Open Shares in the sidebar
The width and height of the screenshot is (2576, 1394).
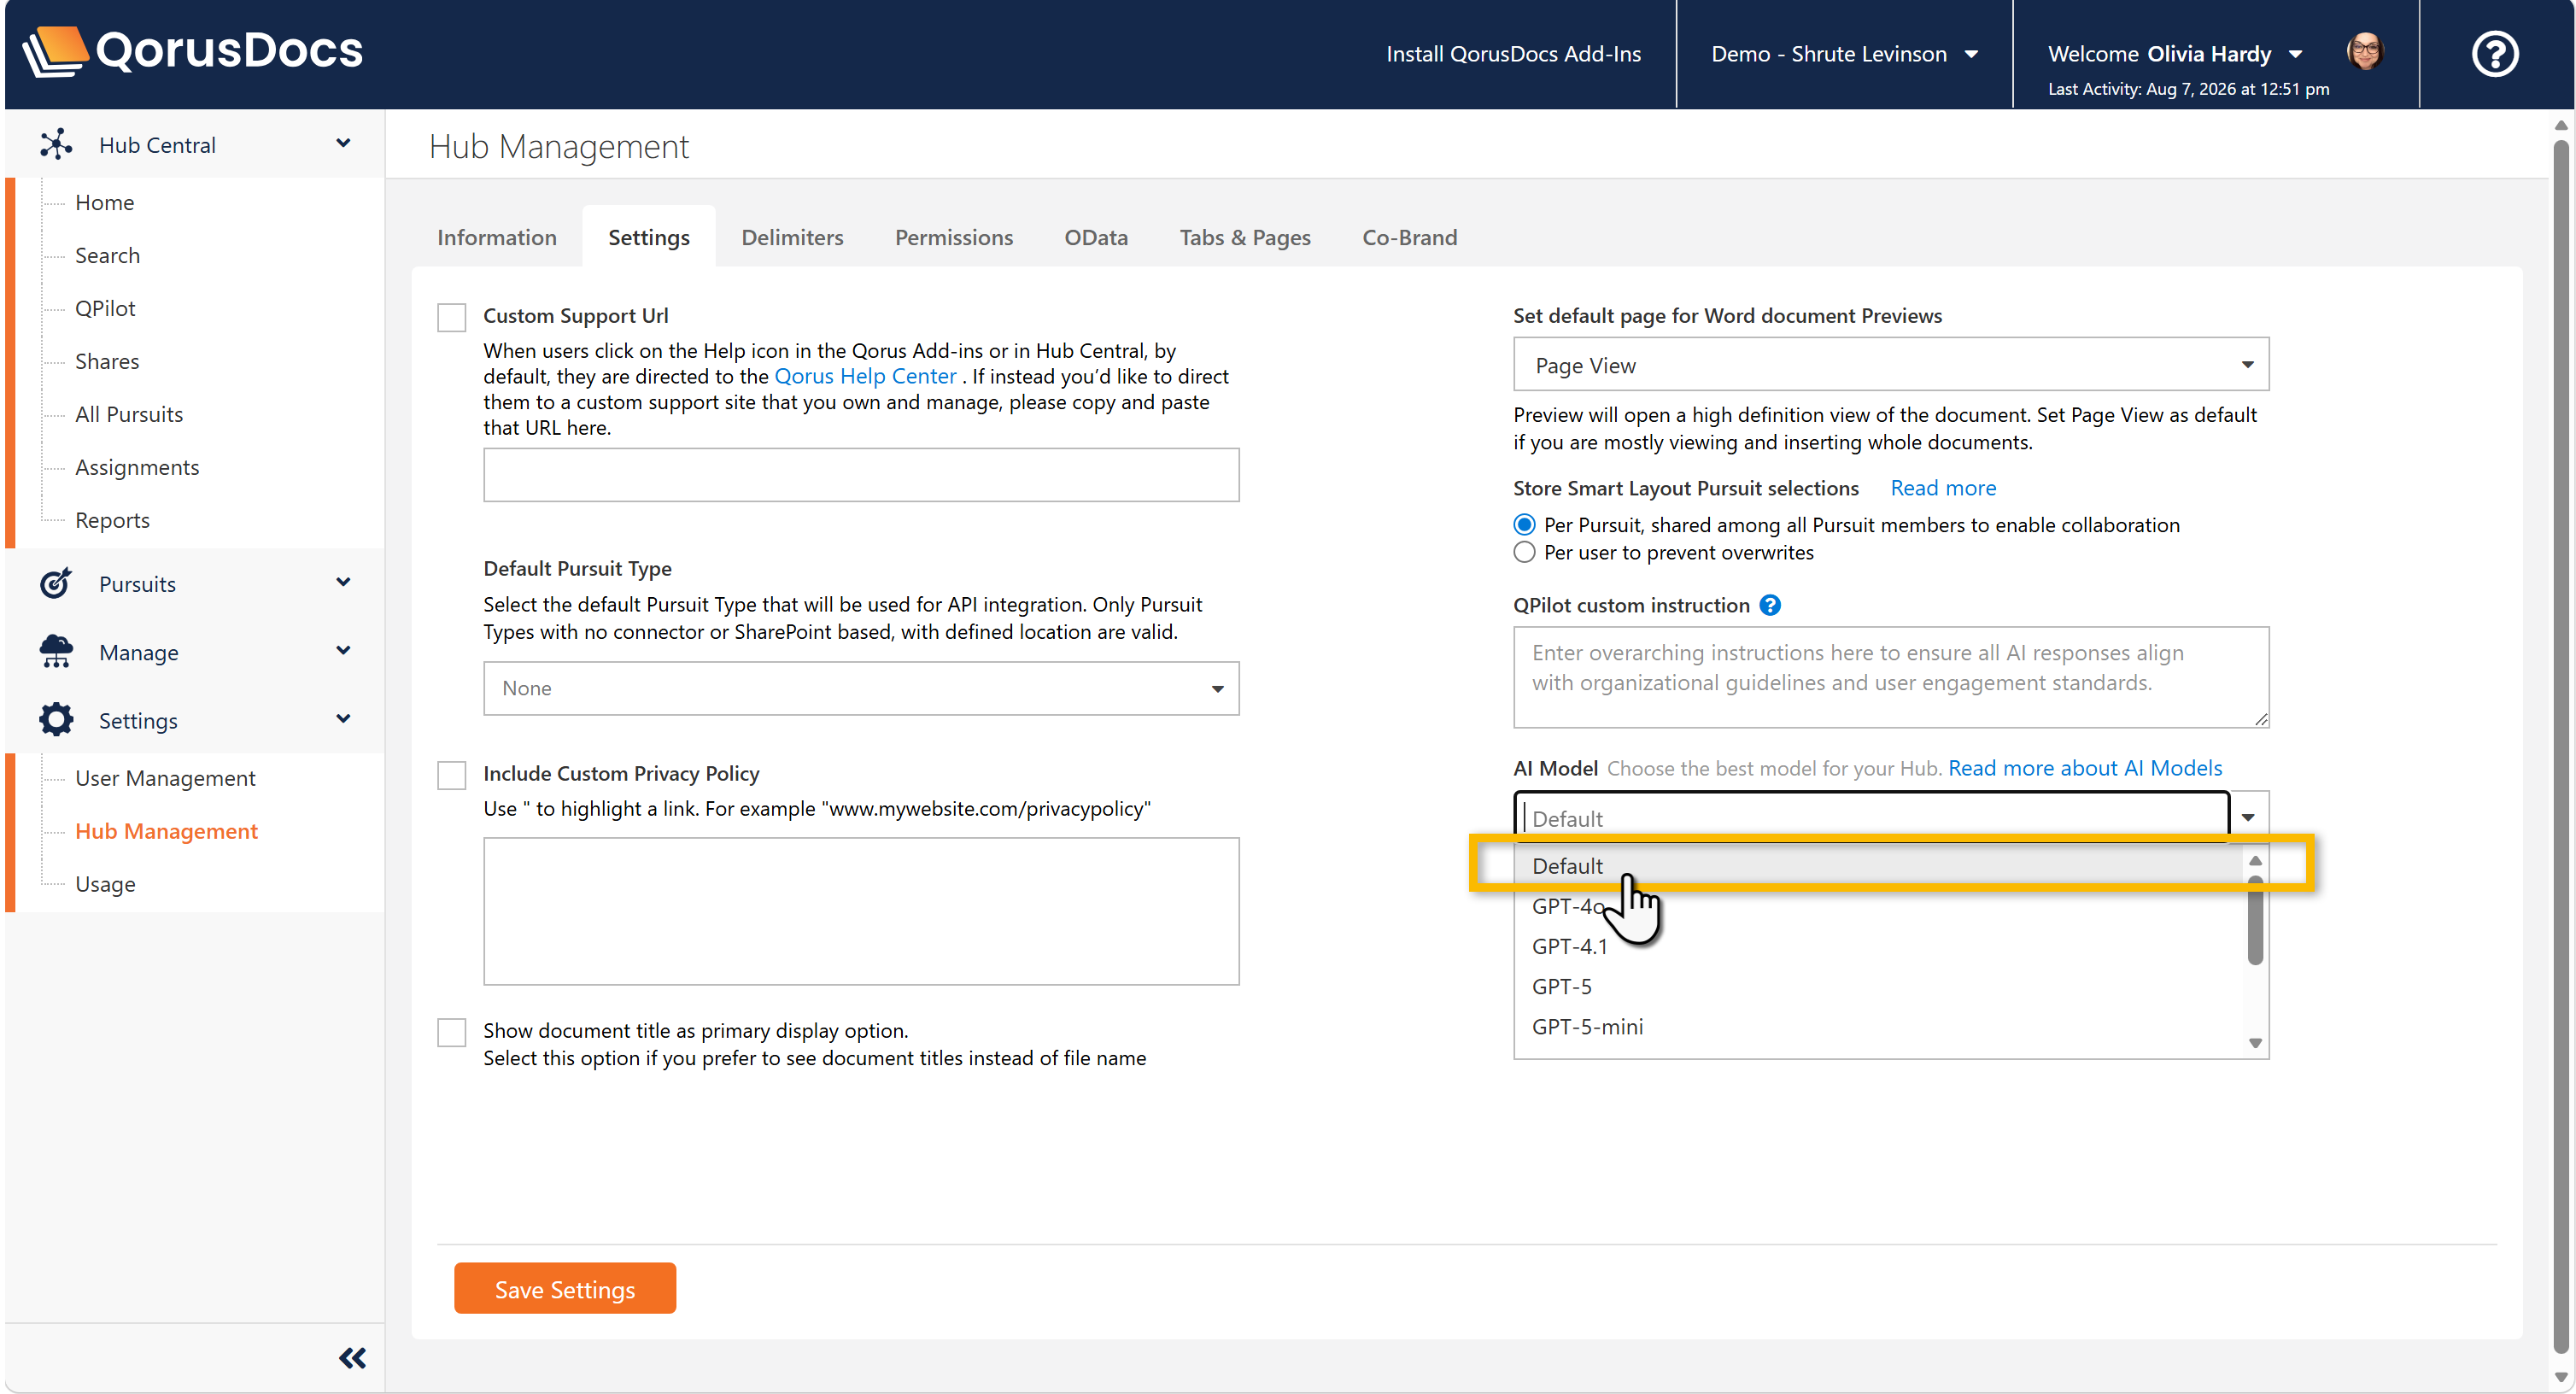pyautogui.click(x=107, y=361)
